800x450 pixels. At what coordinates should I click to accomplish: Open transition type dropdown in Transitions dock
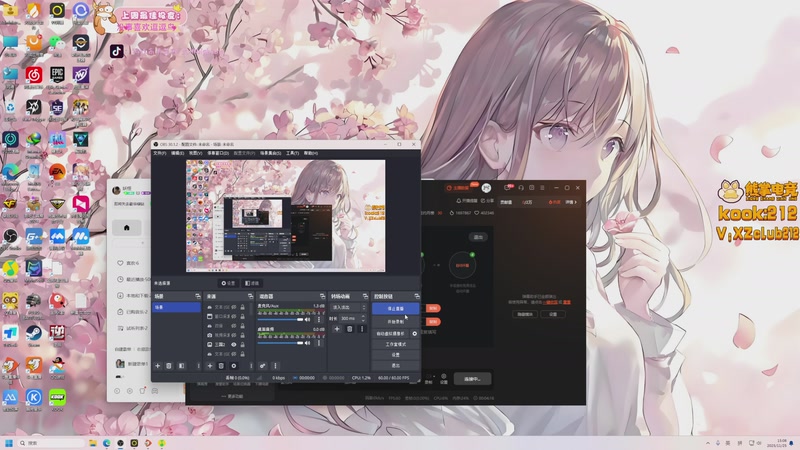(x=348, y=307)
